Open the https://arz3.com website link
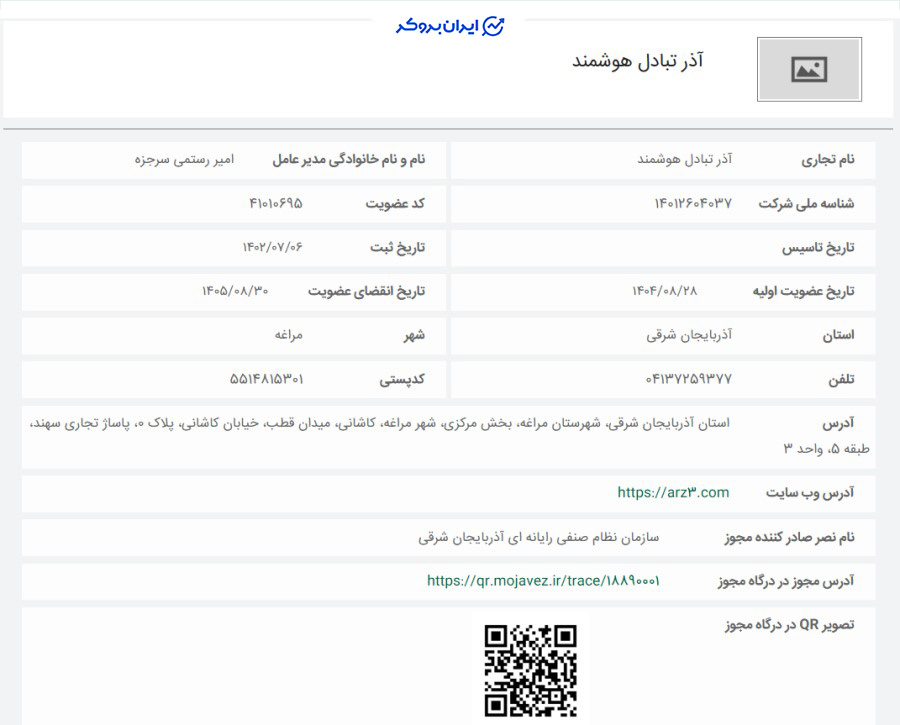This screenshot has width=900, height=725. 673,493
